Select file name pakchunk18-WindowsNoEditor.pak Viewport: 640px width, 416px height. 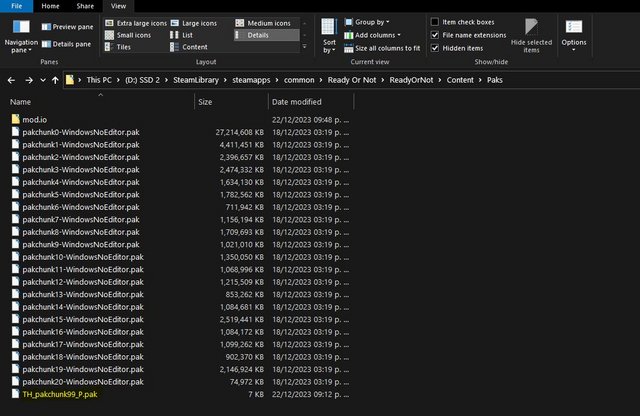point(83,357)
